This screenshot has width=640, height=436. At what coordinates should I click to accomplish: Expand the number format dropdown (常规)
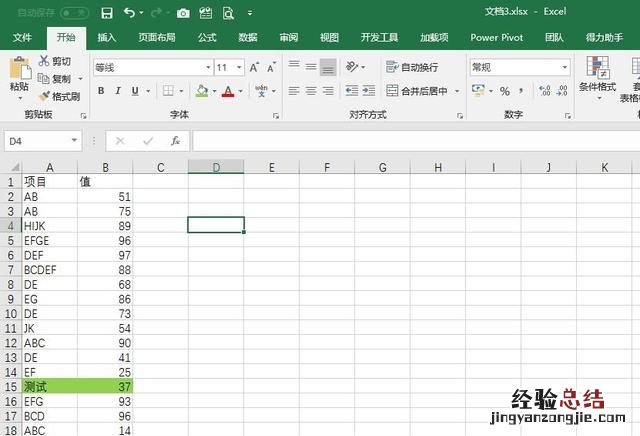[519, 67]
